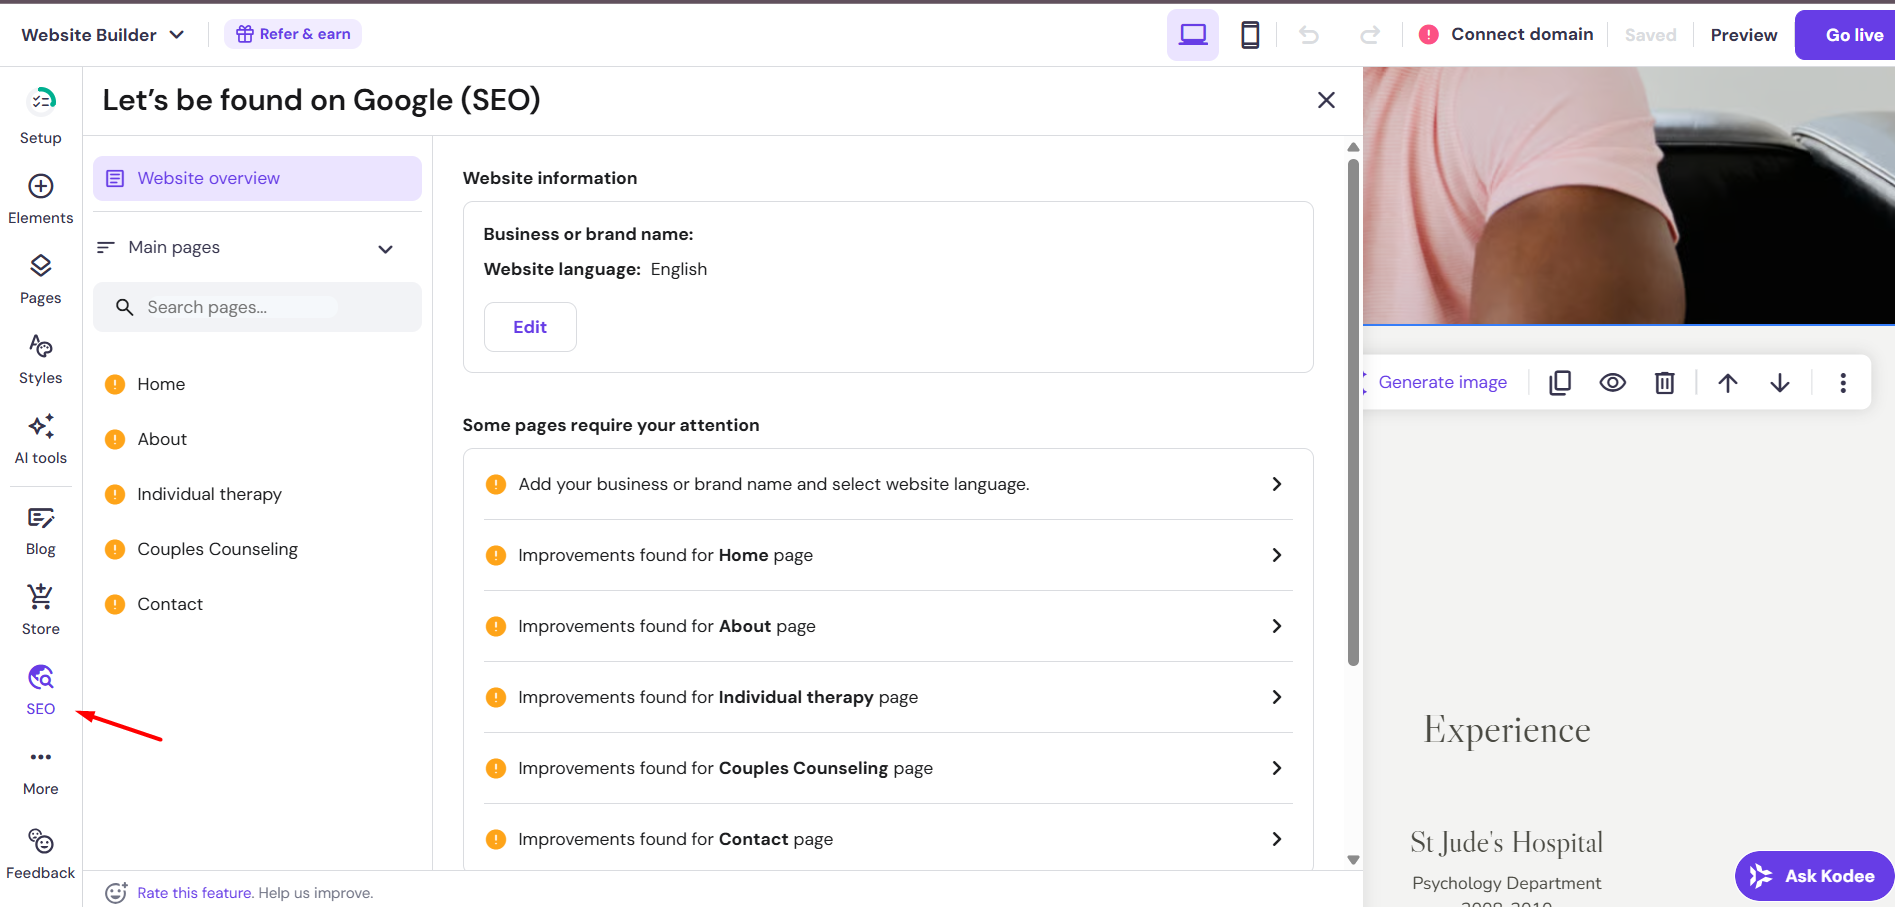Expand Couples Counseling improvements row

(x=888, y=768)
